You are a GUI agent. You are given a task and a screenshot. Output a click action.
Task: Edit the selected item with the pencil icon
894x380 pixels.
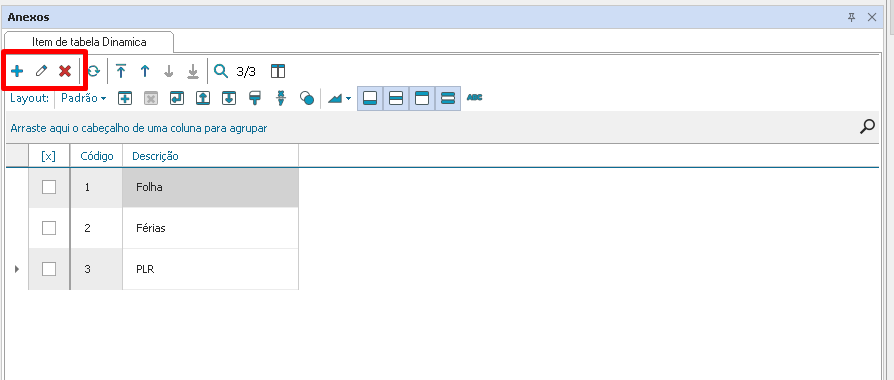tap(41, 71)
